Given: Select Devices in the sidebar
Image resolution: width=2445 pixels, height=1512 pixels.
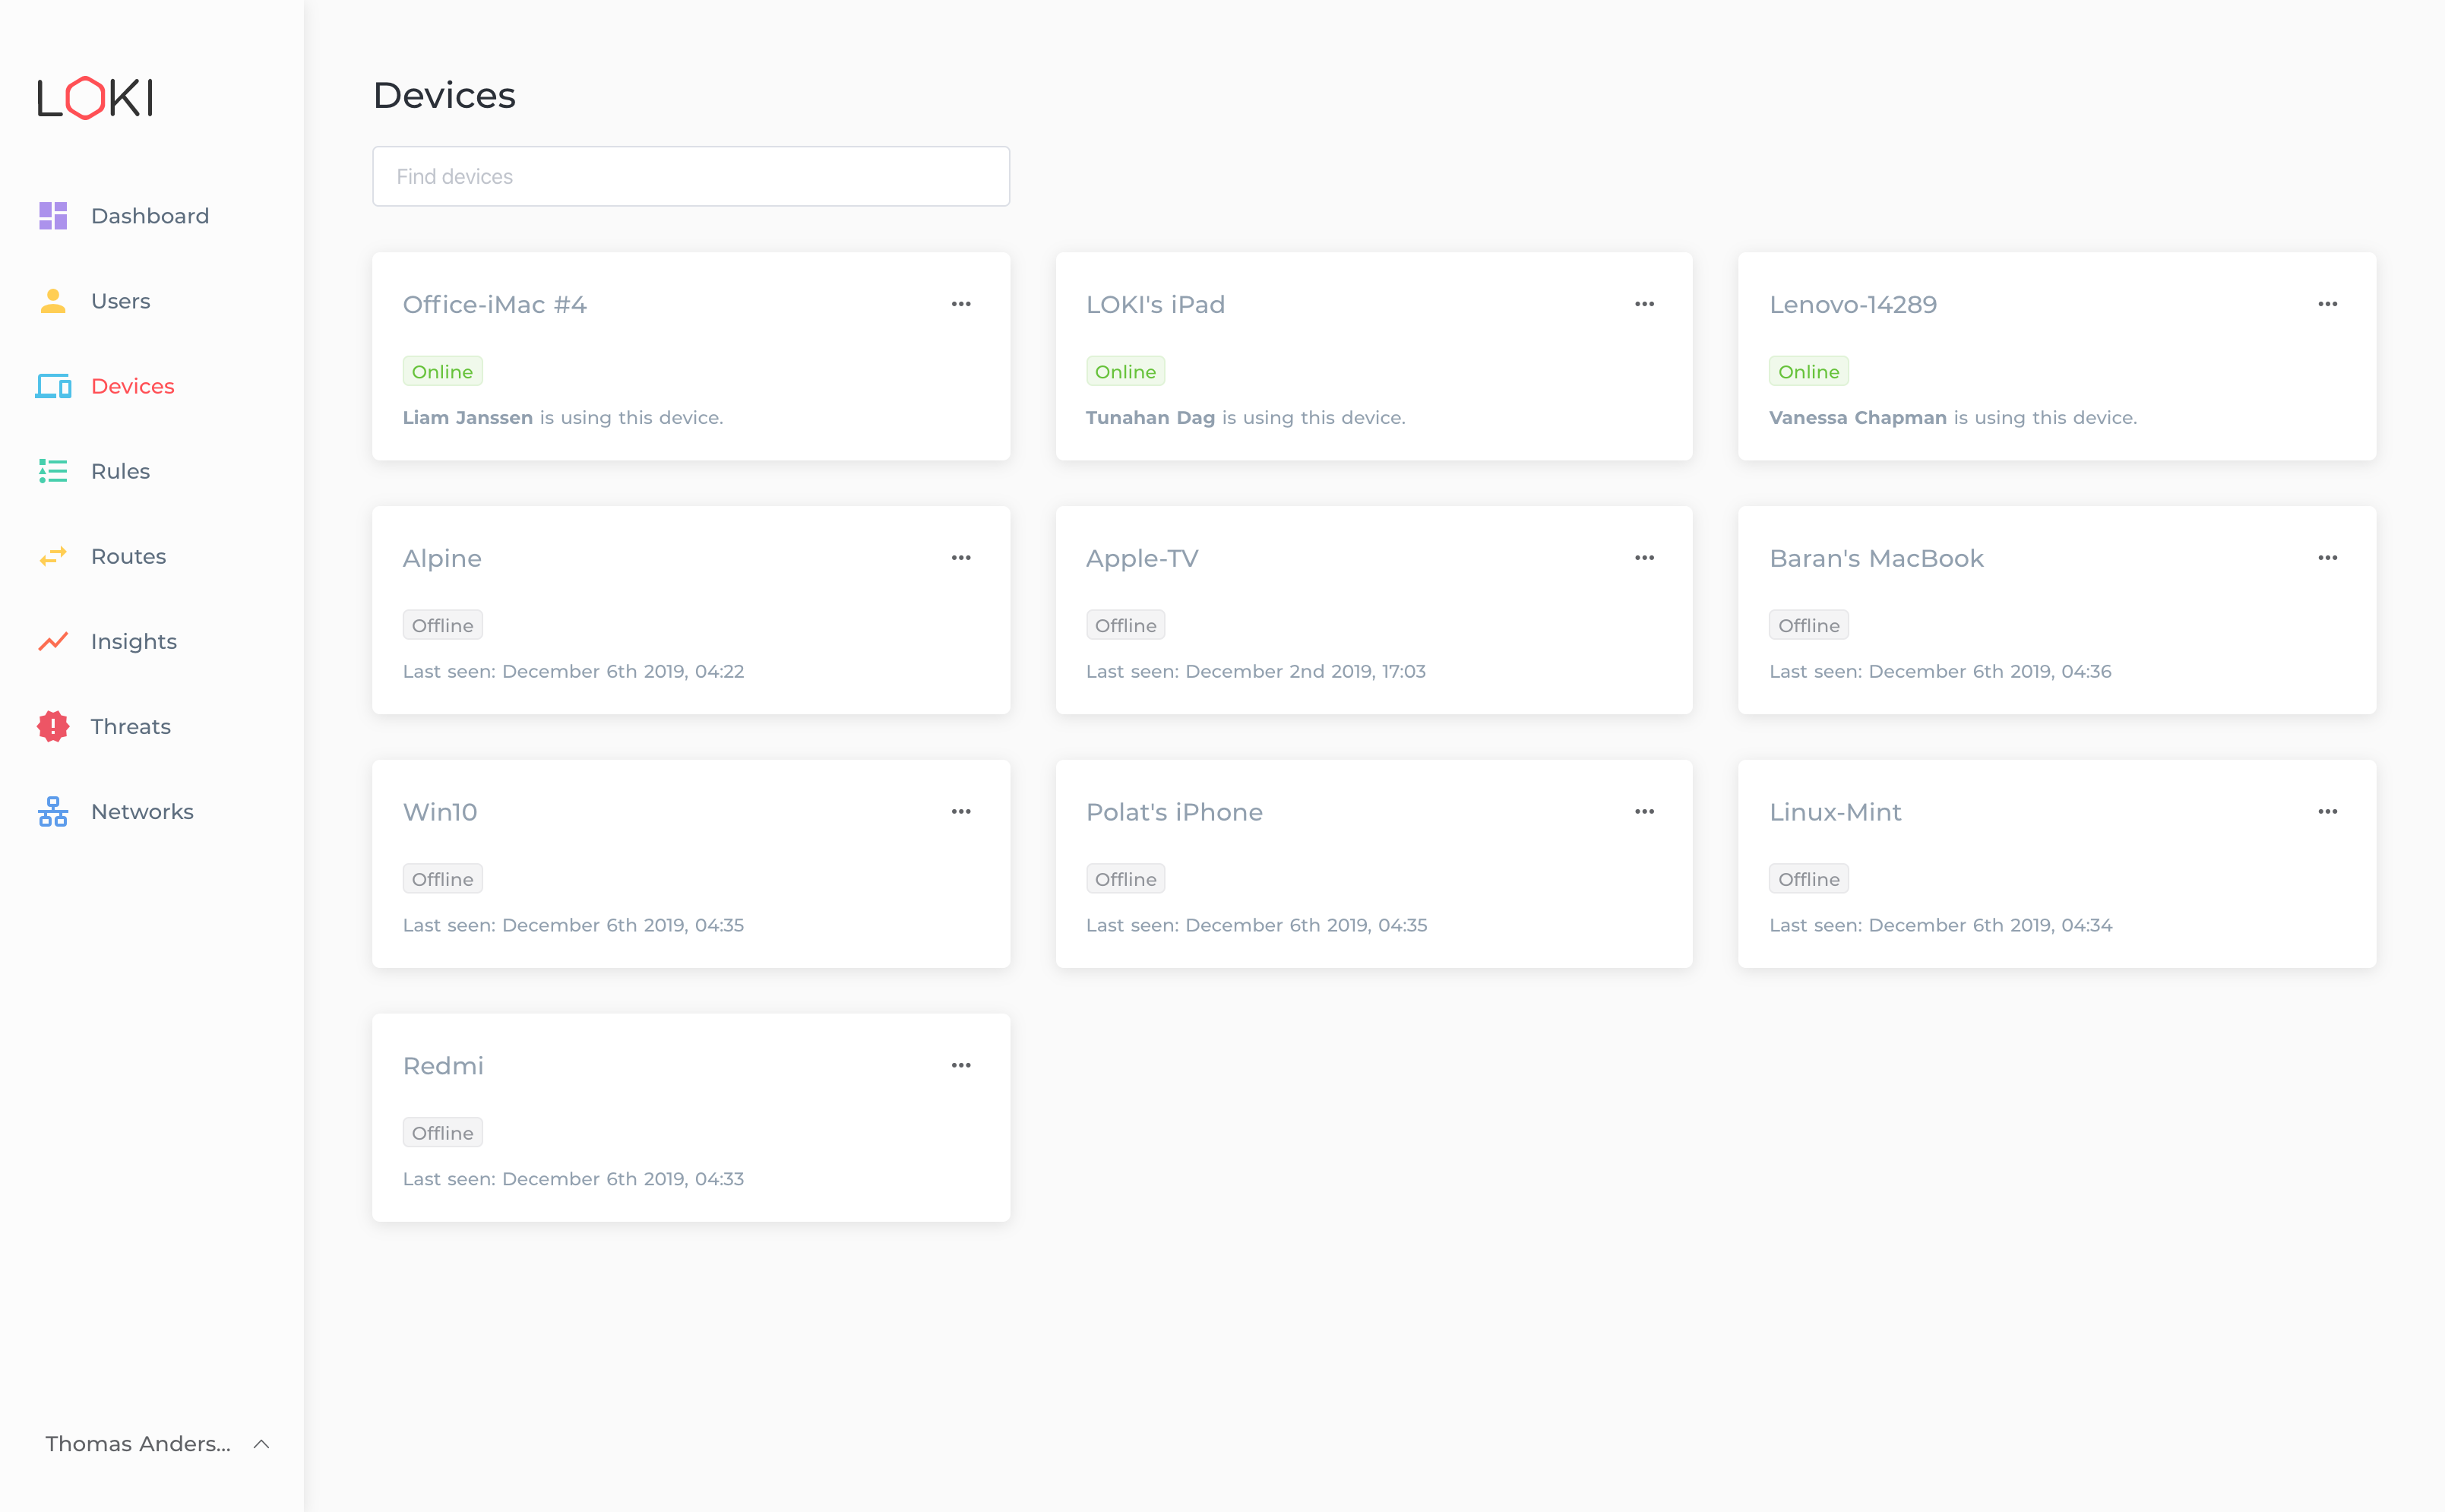Looking at the screenshot, I should tap(133, 386).
